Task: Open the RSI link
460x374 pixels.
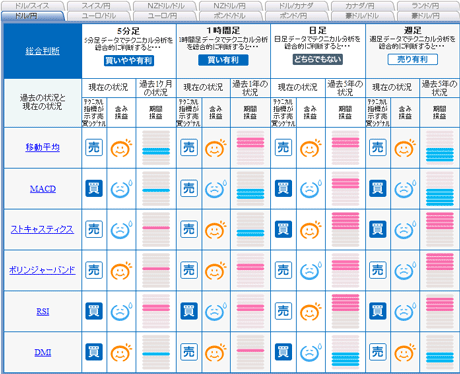Action: click(x=43, y=311)
